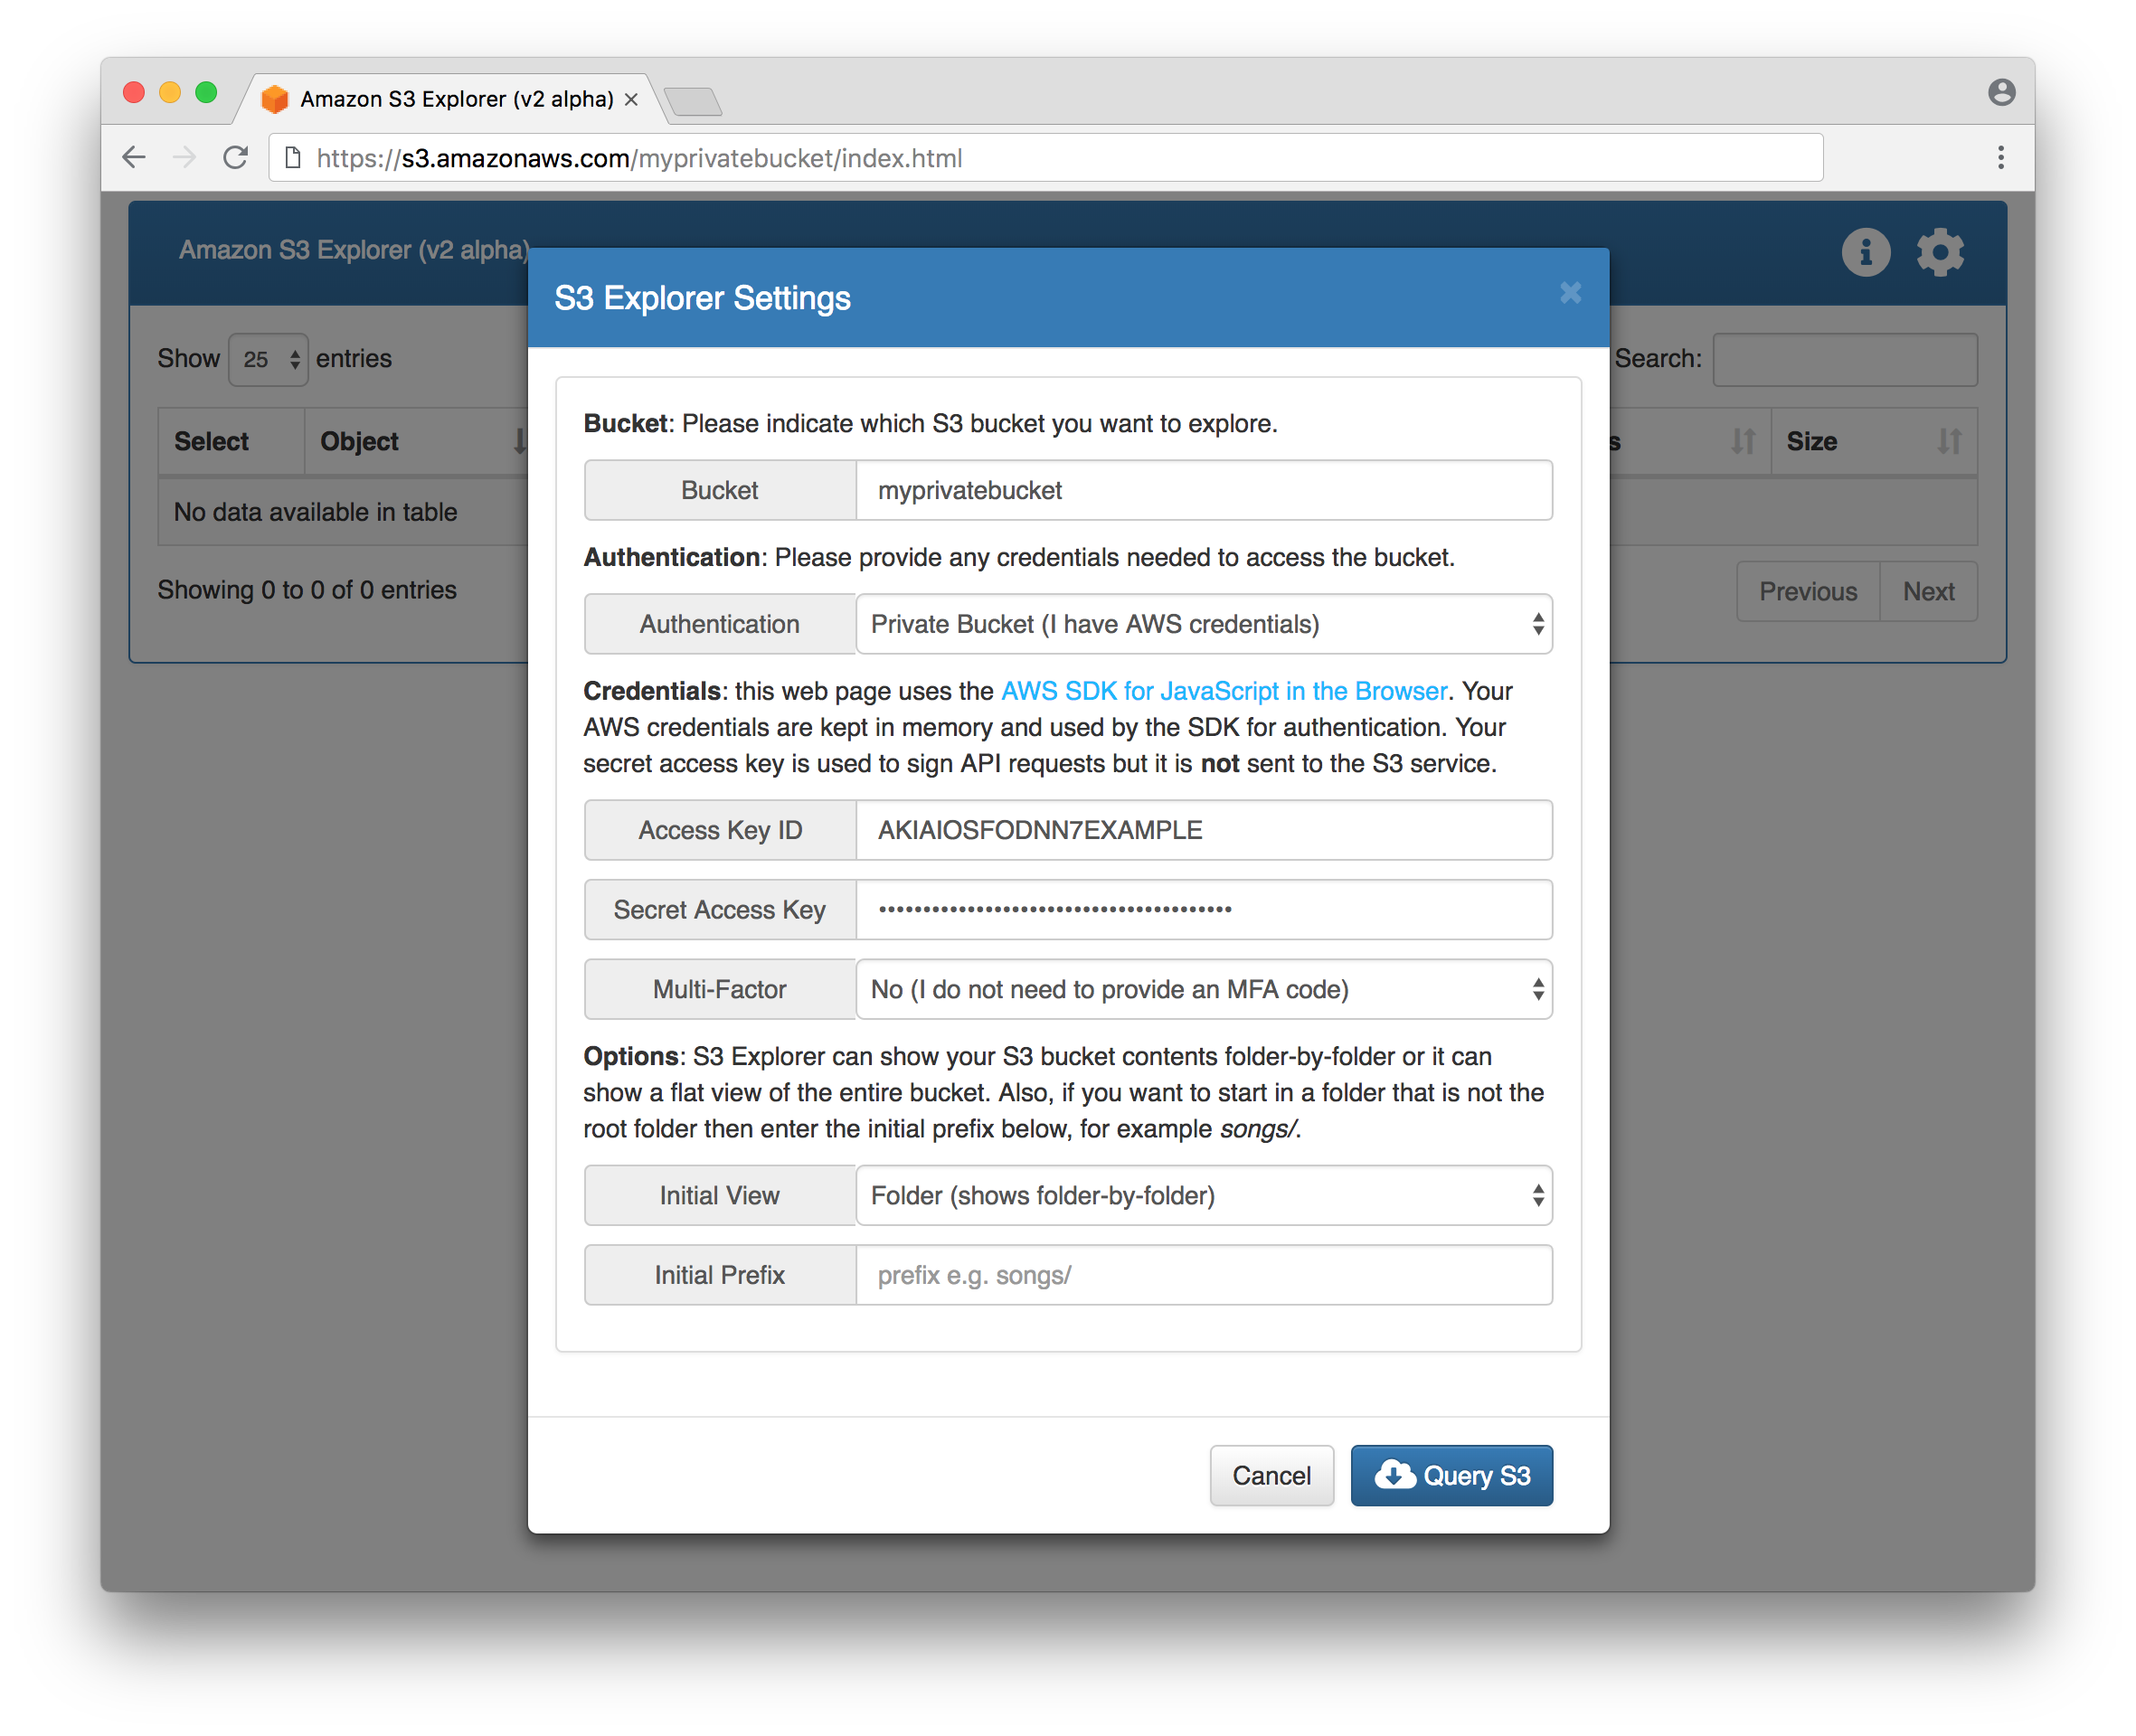Click the Query S3 button

pyautogui.click(x=1451, y=1474)
